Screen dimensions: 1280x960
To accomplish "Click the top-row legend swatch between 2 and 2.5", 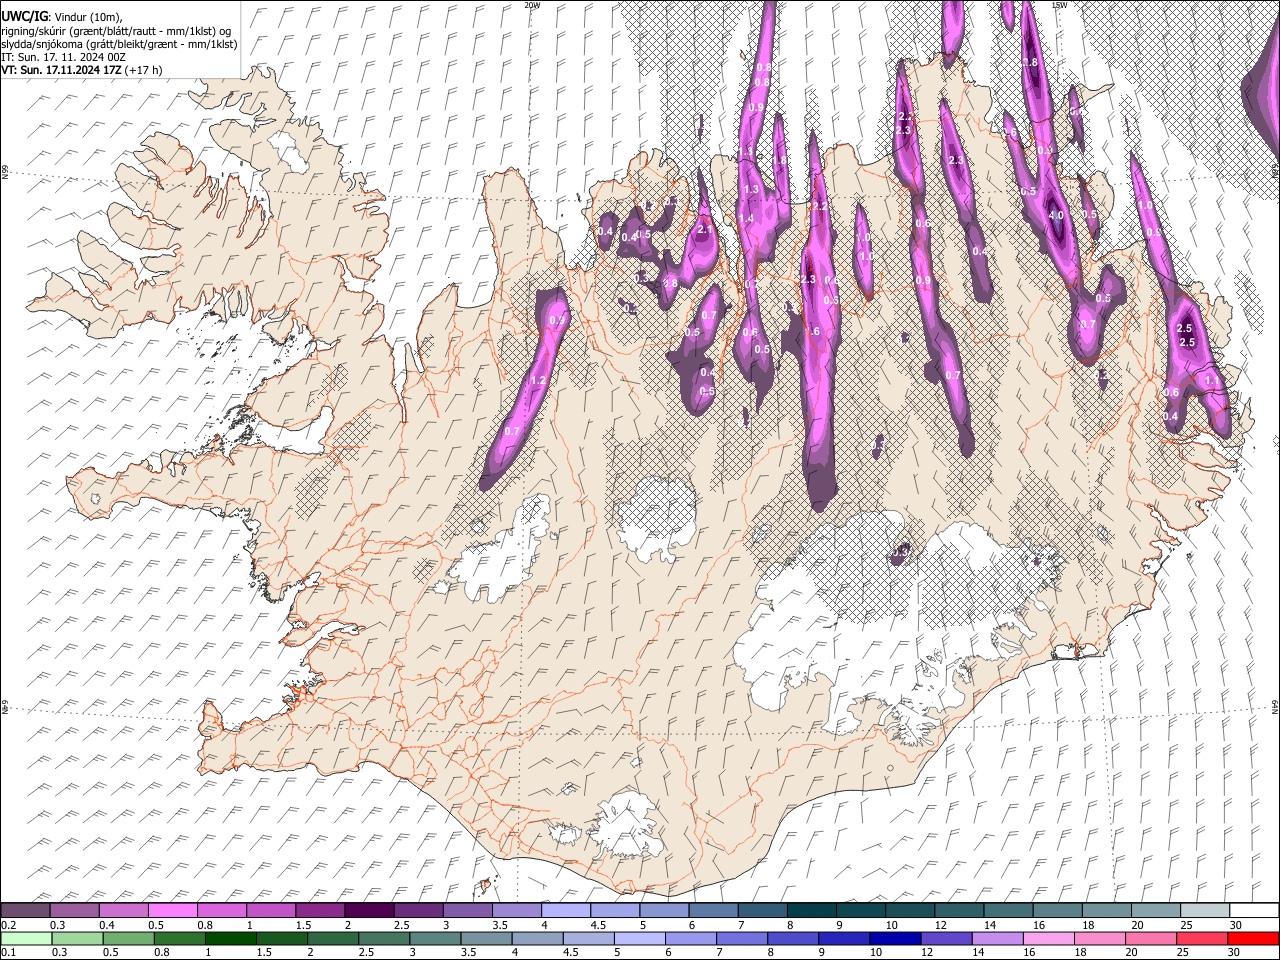I will [369, 910].
